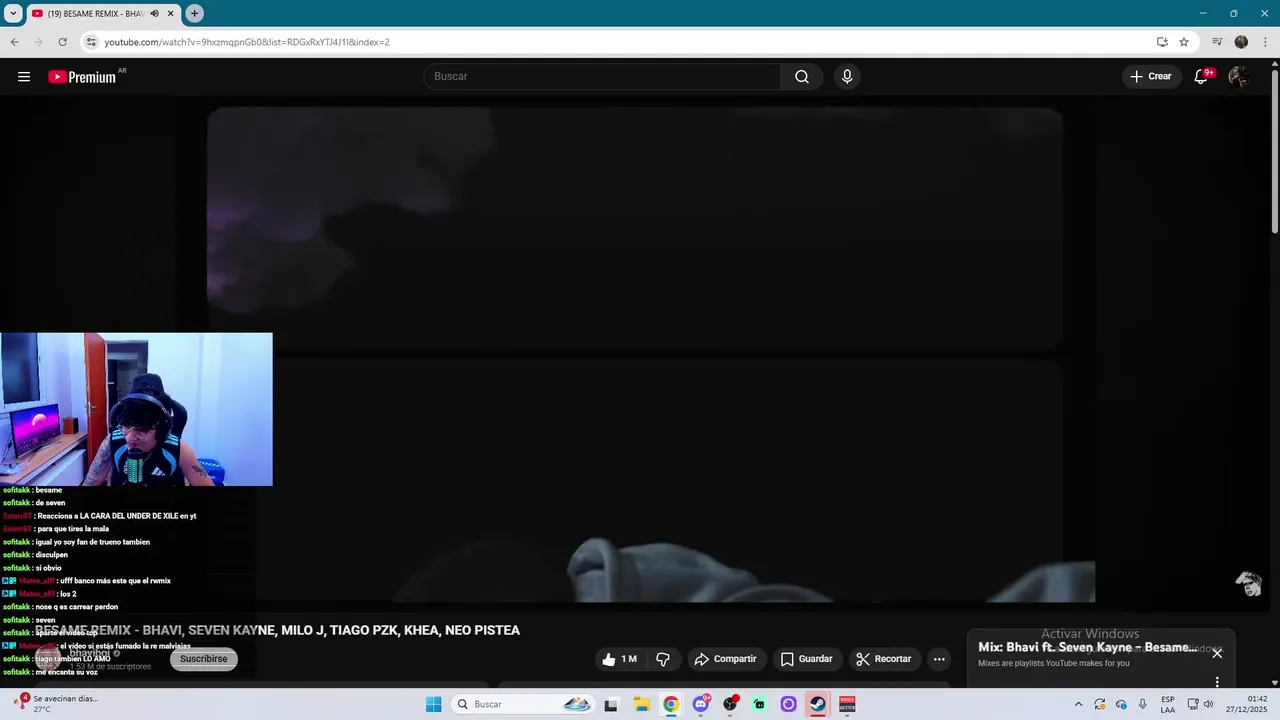Open the YouTube account avatar menu
Image resolution: width=1280 pixels, height=720 pixels.
(1238, 77)
